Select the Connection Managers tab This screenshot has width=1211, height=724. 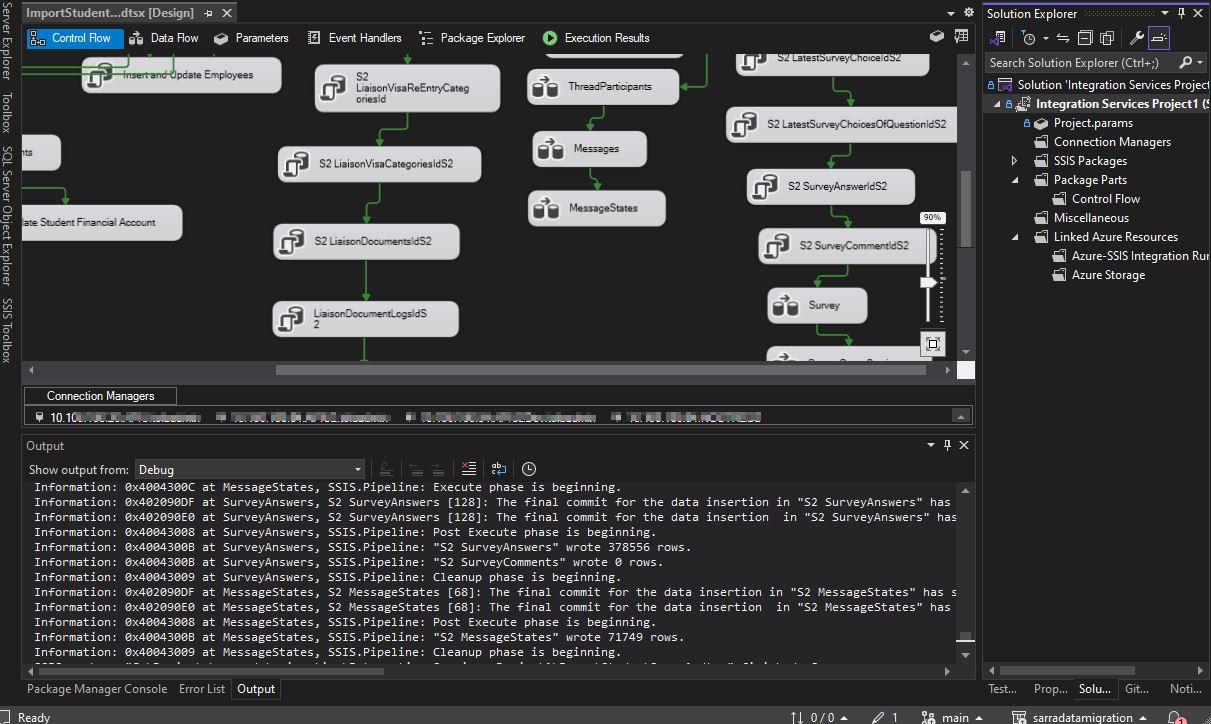[100, 396]
